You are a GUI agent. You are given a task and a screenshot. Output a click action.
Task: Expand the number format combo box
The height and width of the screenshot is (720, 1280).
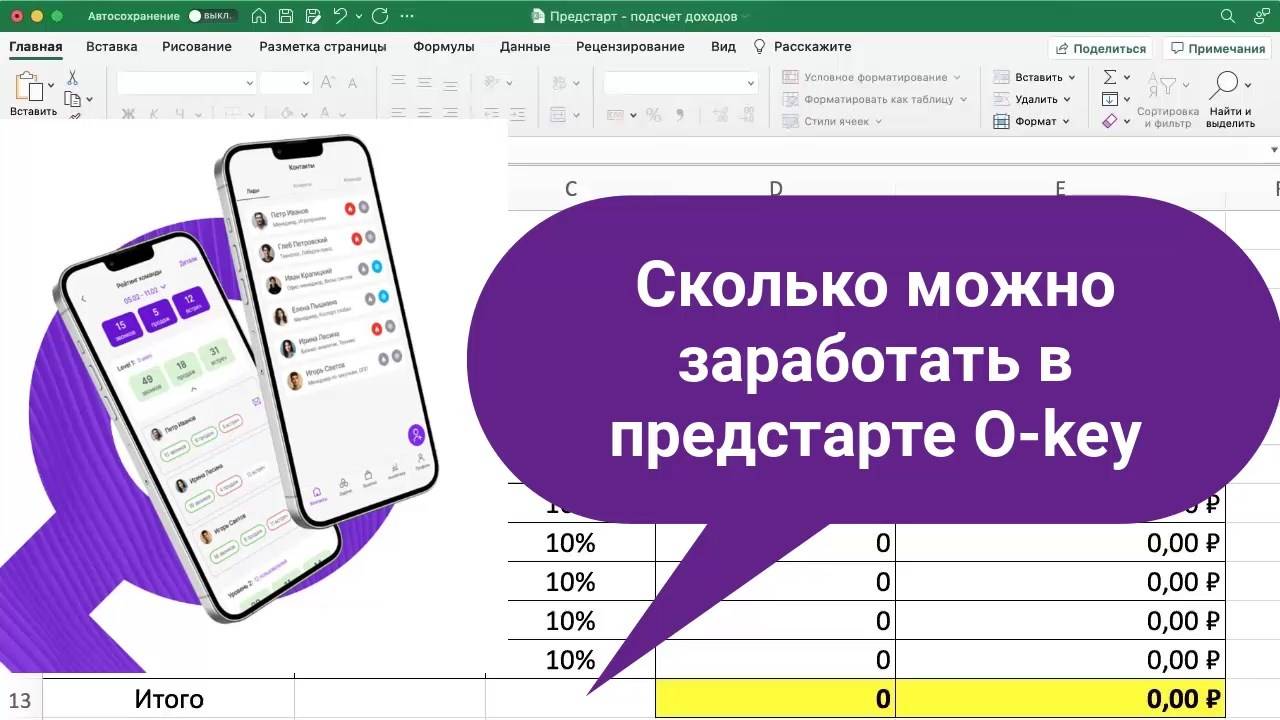click(x=750, y=84)
